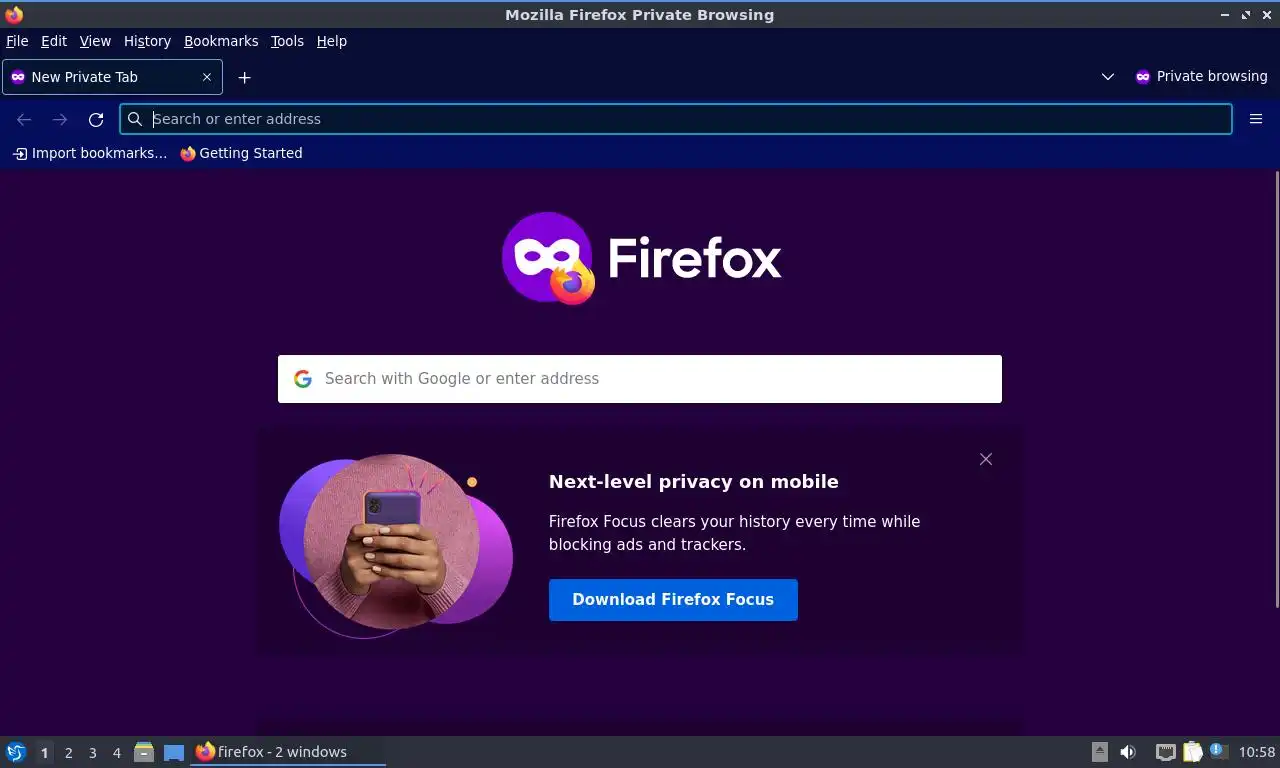Click the Firefox icon in title bar

coord(14,15)
